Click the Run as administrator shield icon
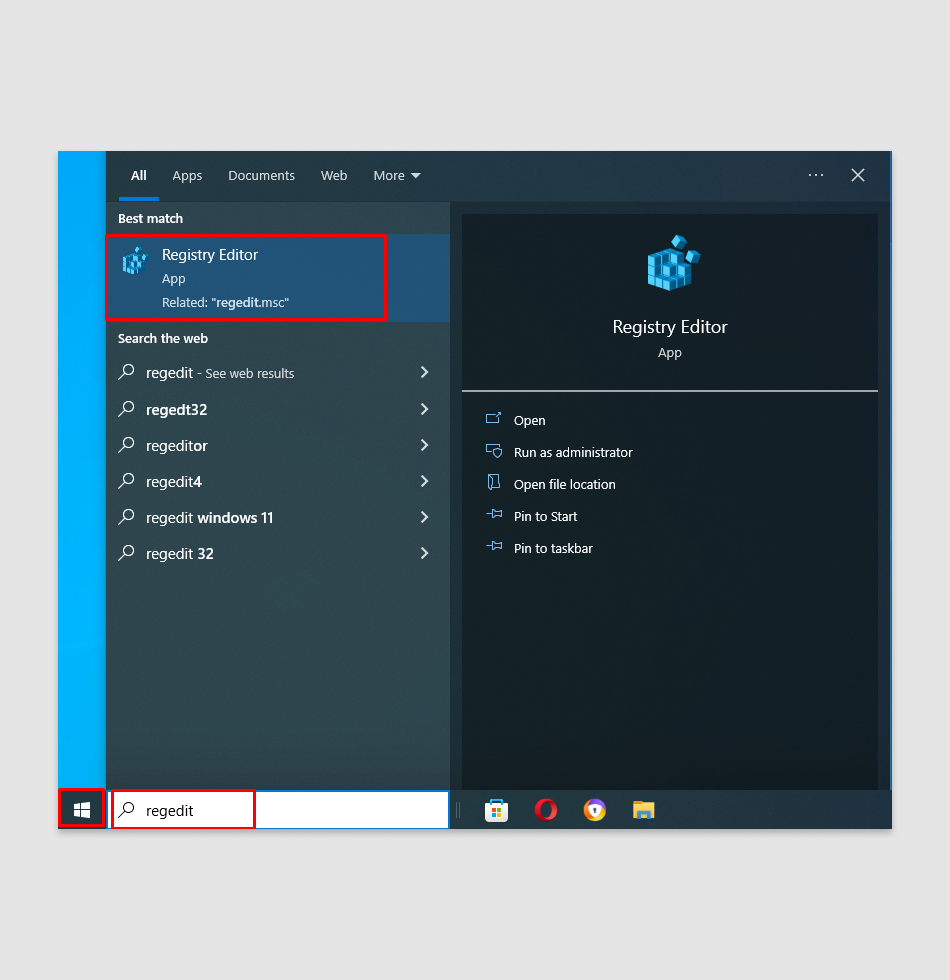This screenshot has height=980, width=950. pos(494,451)
